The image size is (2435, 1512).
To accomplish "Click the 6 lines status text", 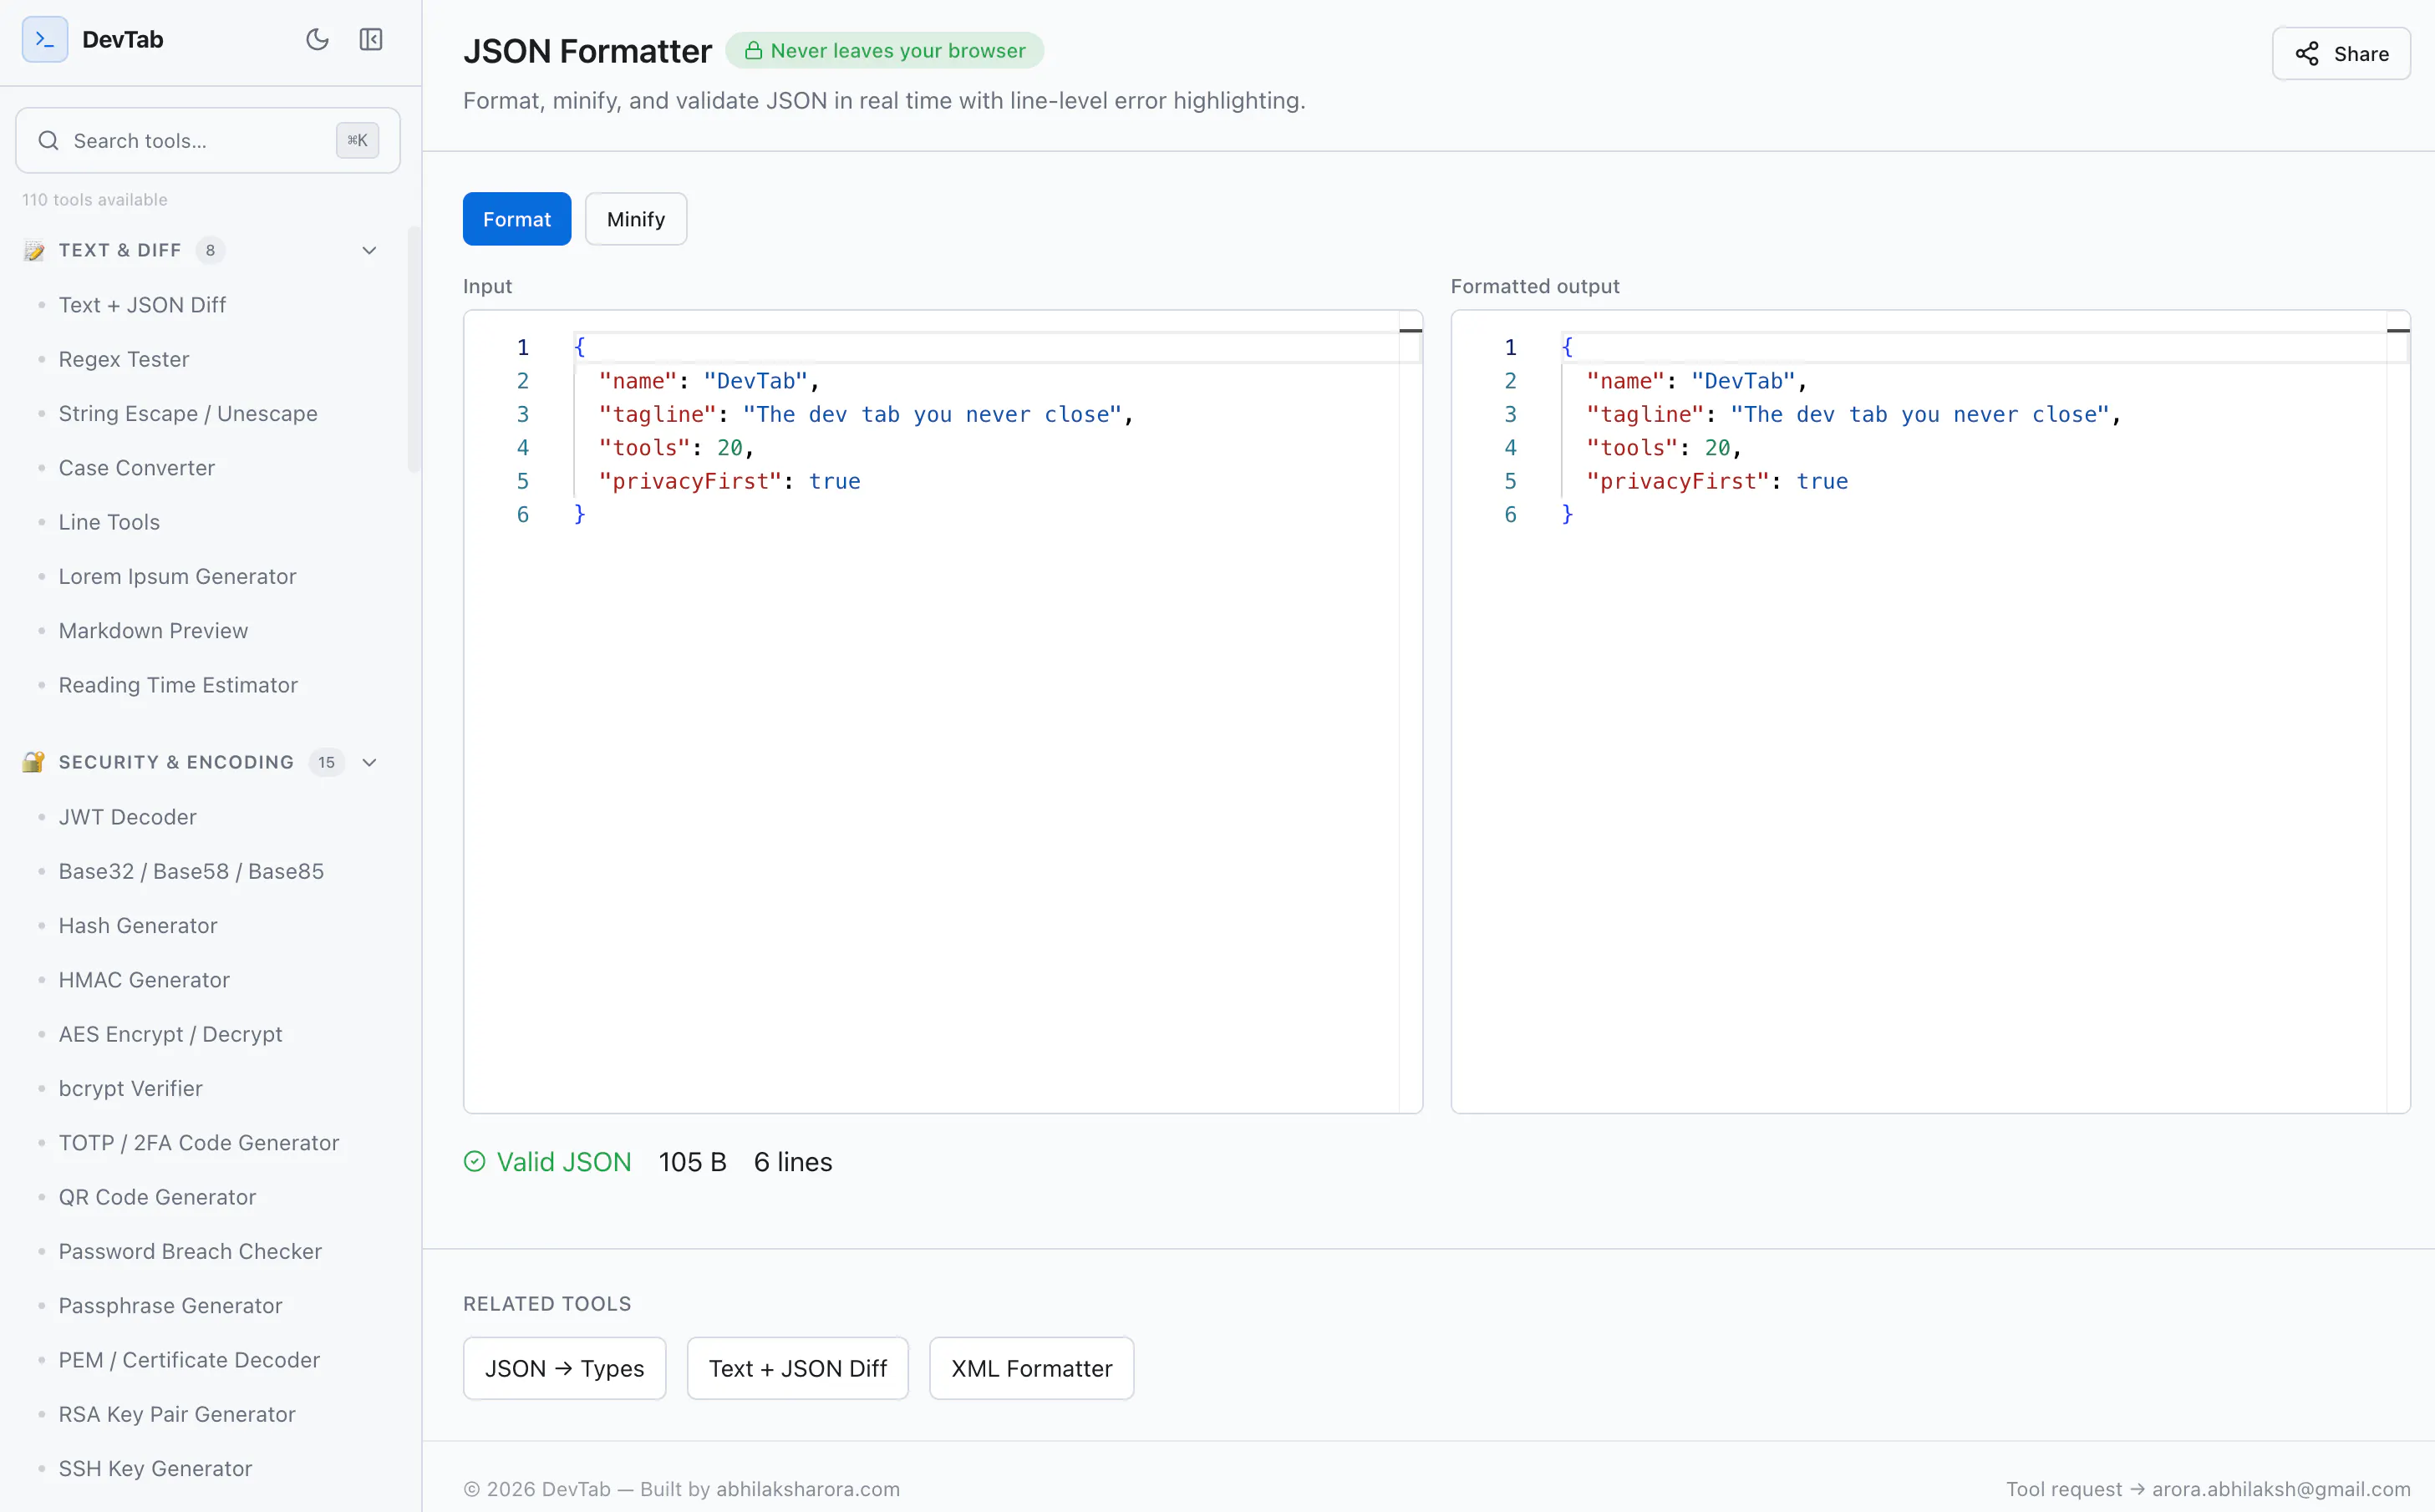I will pos(793,1161).
